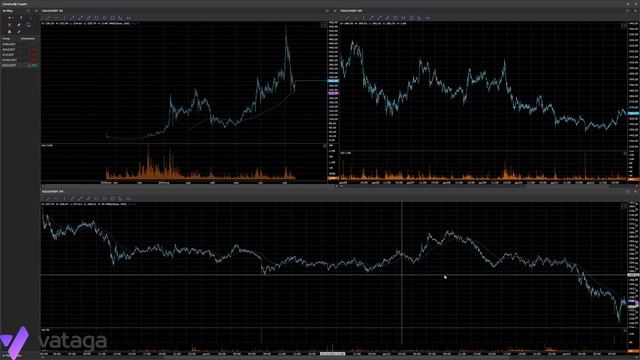Sort watchlist by the change column header
This screenshot has width=640, height=360.
click(28, 39)
